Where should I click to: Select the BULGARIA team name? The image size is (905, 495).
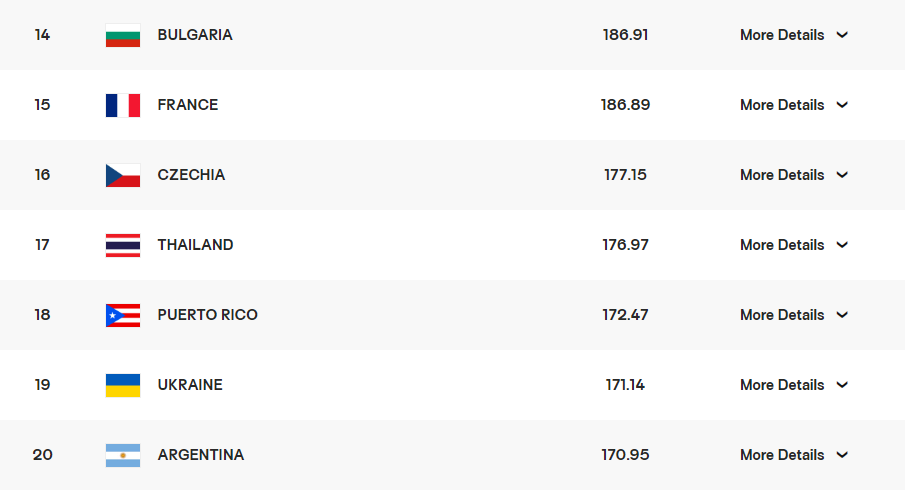195,35
